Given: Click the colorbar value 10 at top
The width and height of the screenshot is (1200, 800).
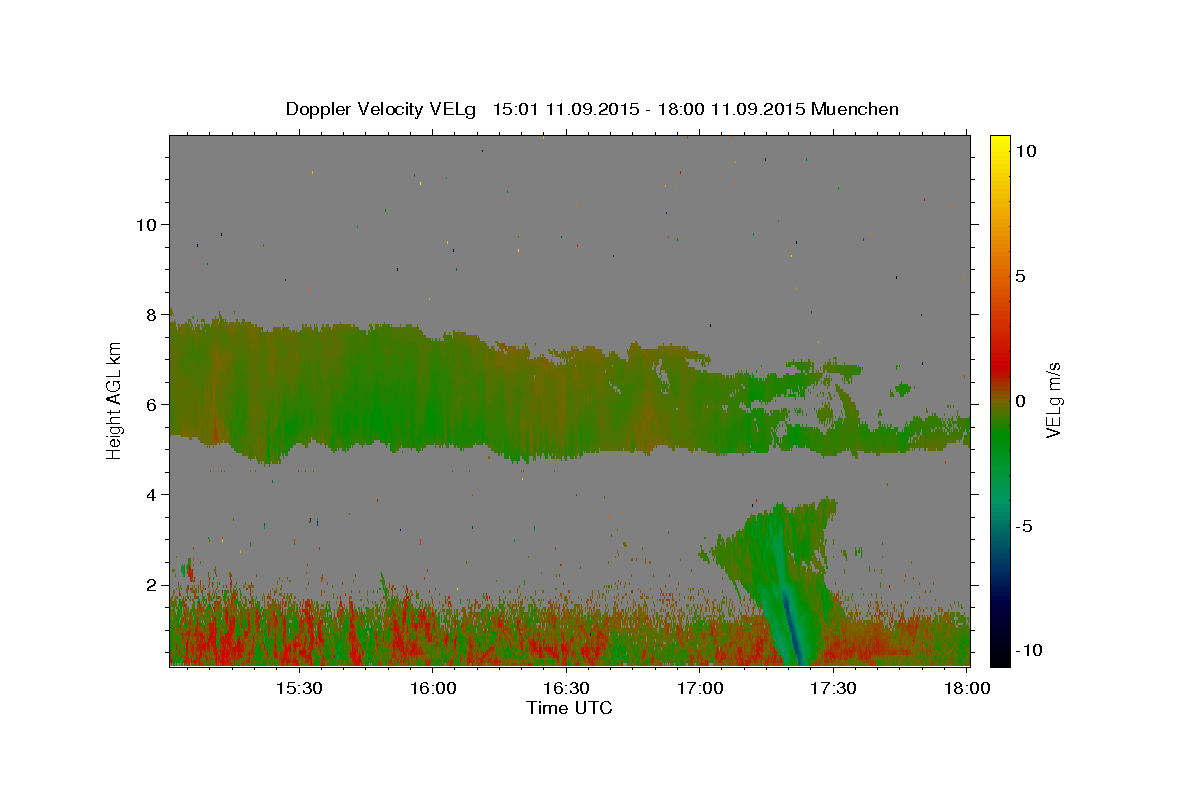Looking at the screenshot, I should [x=1025, y=151].
